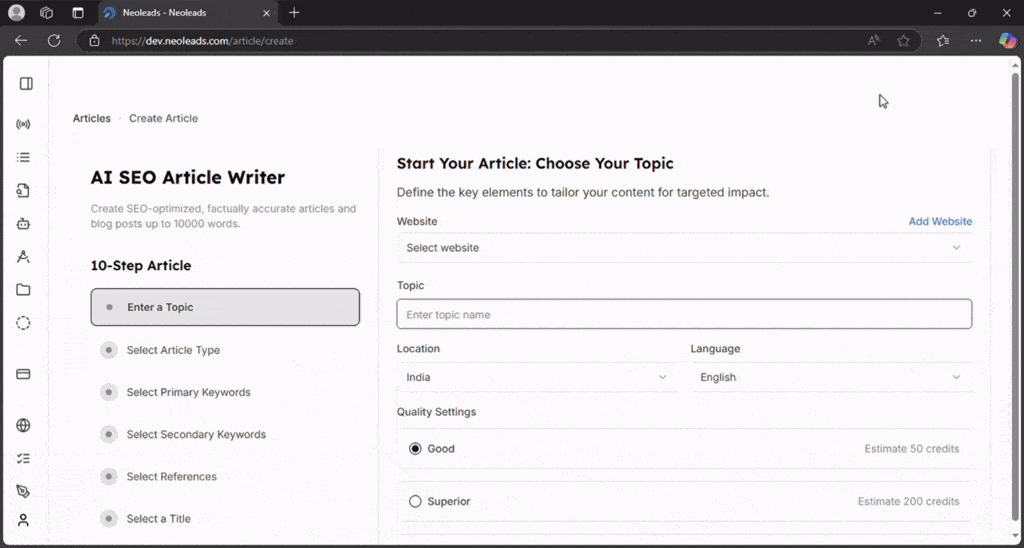Select the Superior quality option

[415, 502]
